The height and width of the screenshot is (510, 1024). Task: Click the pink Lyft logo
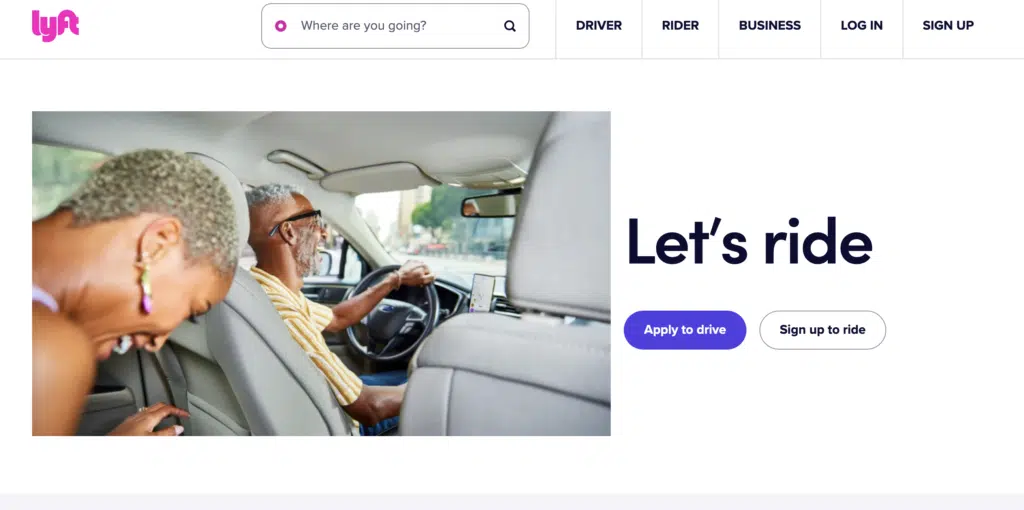(56, 25)
